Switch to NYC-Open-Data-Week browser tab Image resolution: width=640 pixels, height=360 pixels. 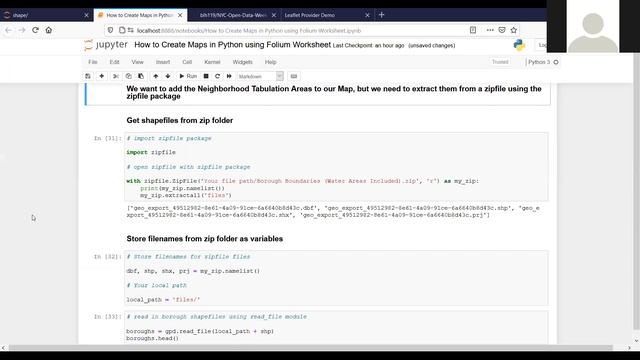click(233, 15)
